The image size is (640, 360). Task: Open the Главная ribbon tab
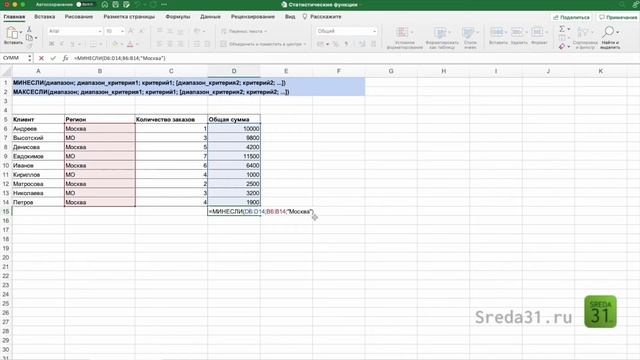pyautogui.click(x=14, y=17)
